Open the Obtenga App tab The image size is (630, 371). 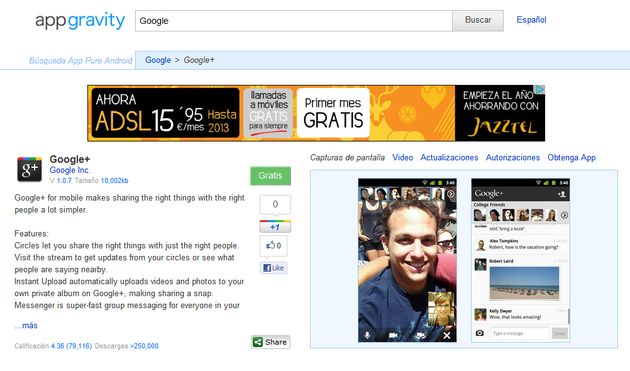click(571, 158)
